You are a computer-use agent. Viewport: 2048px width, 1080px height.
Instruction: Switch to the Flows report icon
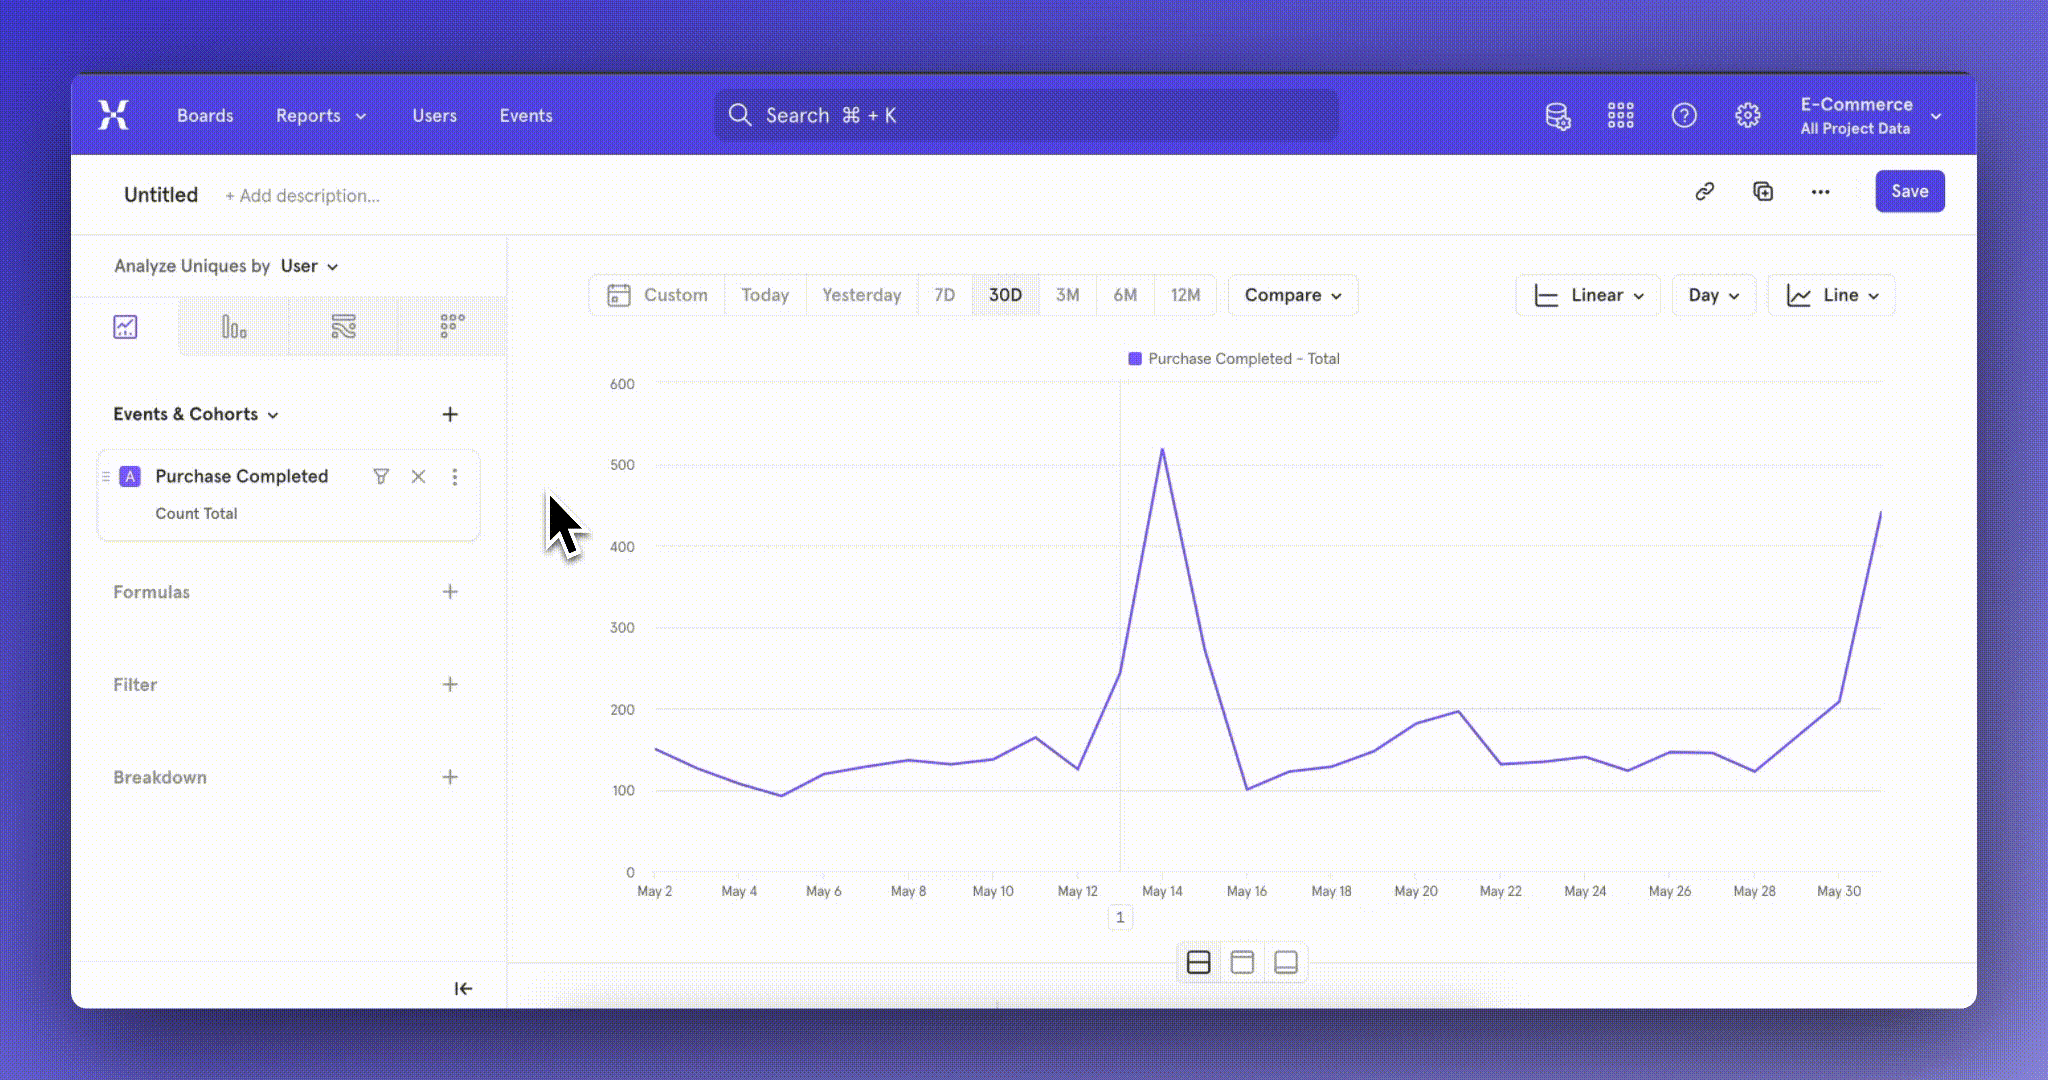click(x=343, y=327)
